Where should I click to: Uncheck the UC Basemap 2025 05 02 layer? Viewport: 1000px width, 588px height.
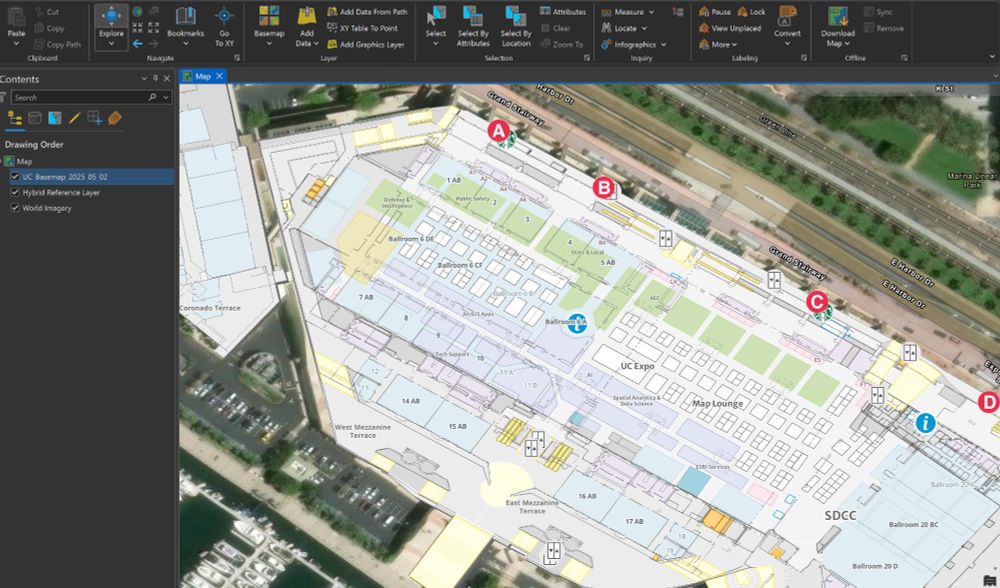pyautogui.click(x=15, y=177)
